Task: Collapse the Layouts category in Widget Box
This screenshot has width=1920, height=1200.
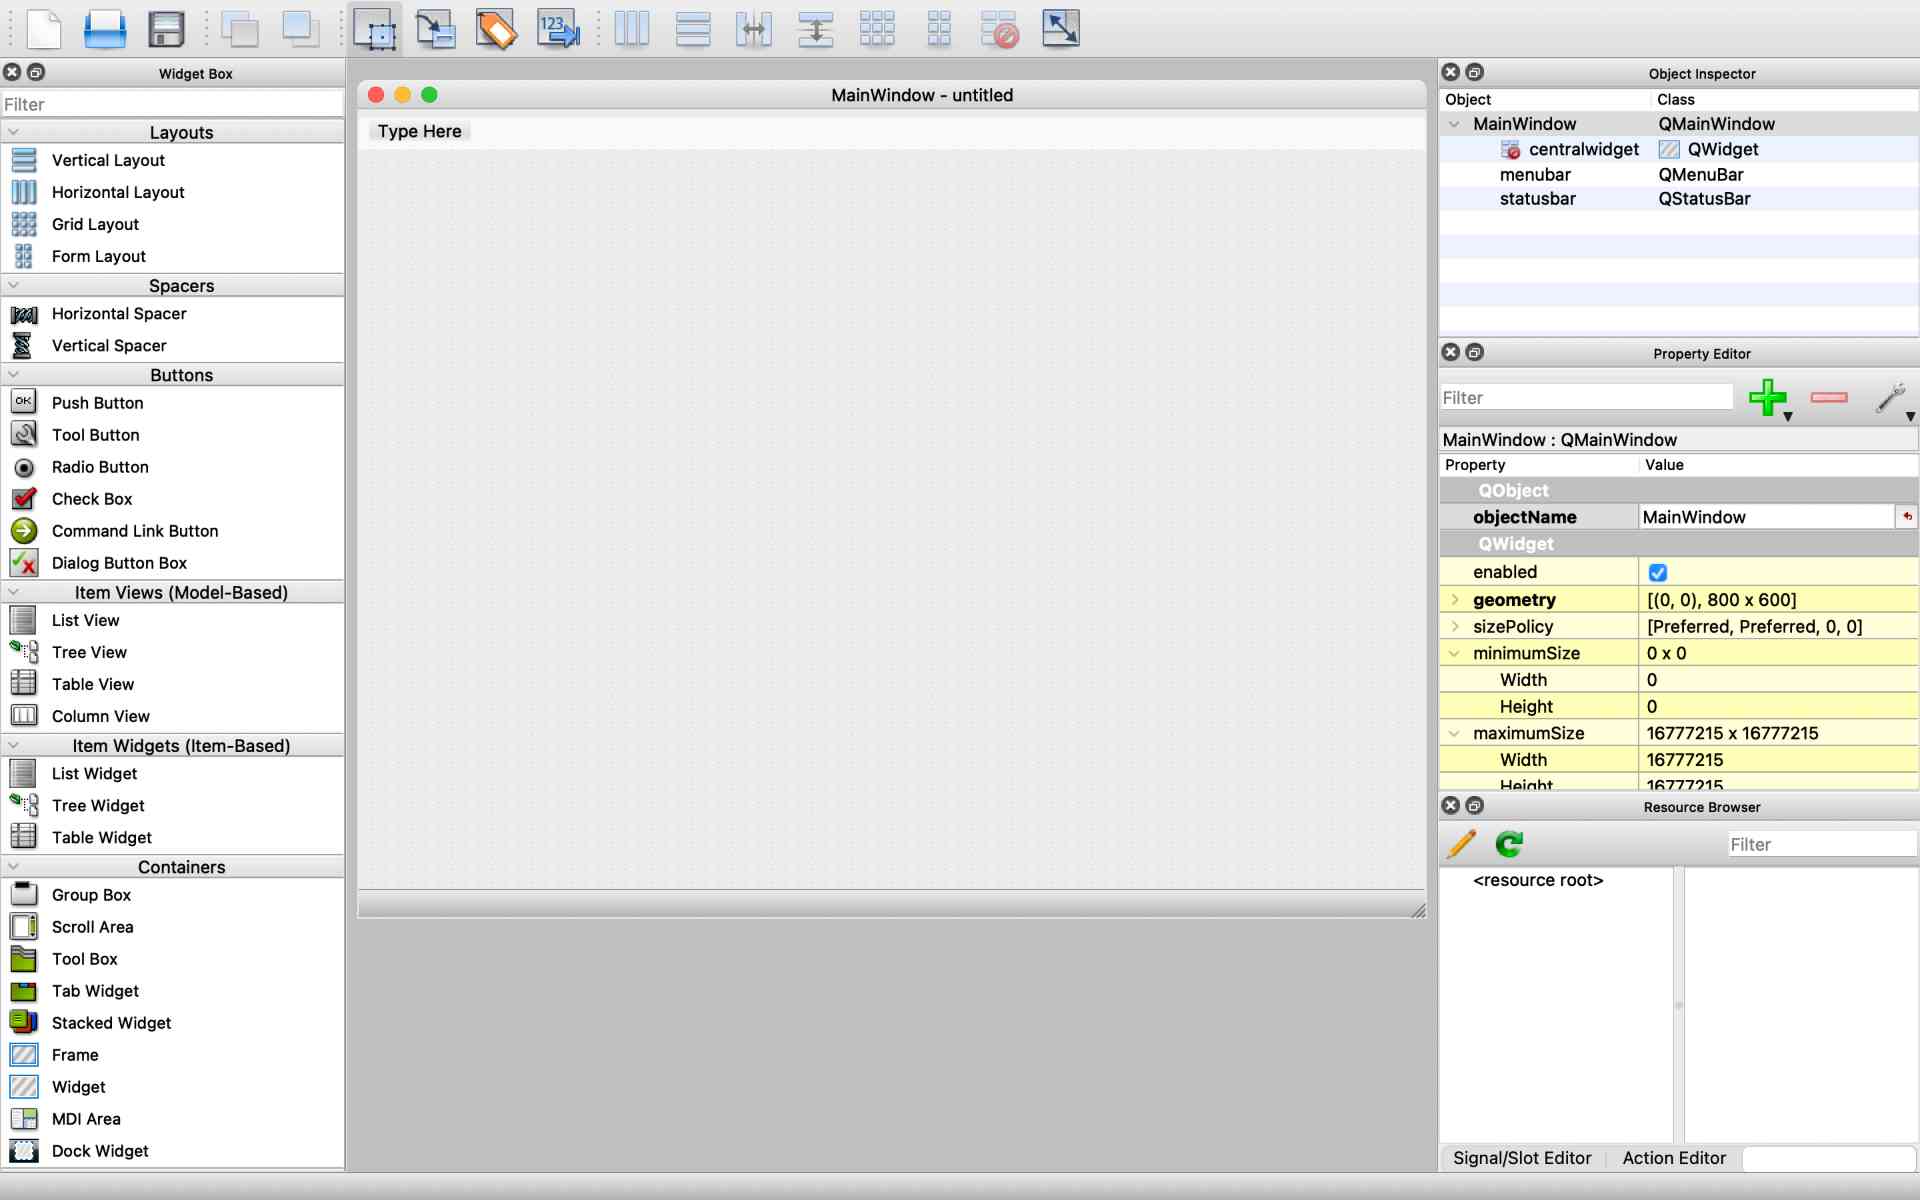Action: [13, 132]
